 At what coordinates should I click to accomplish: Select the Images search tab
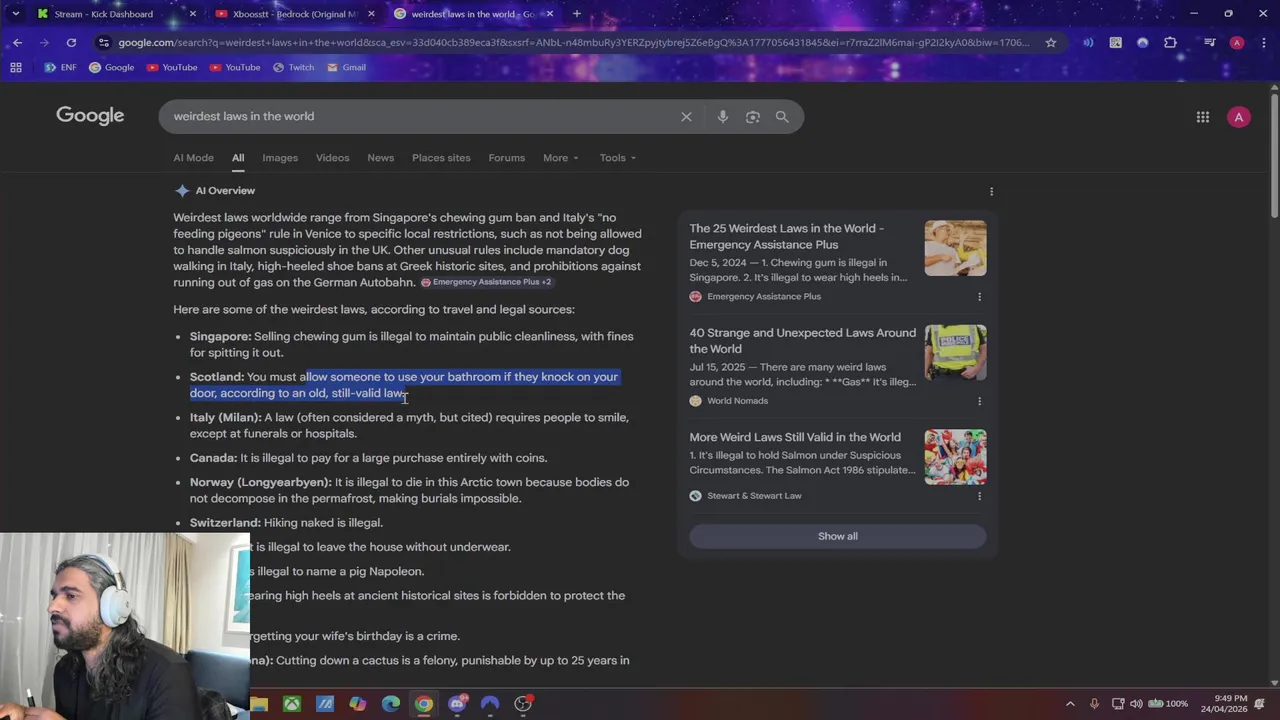point(280,158)
